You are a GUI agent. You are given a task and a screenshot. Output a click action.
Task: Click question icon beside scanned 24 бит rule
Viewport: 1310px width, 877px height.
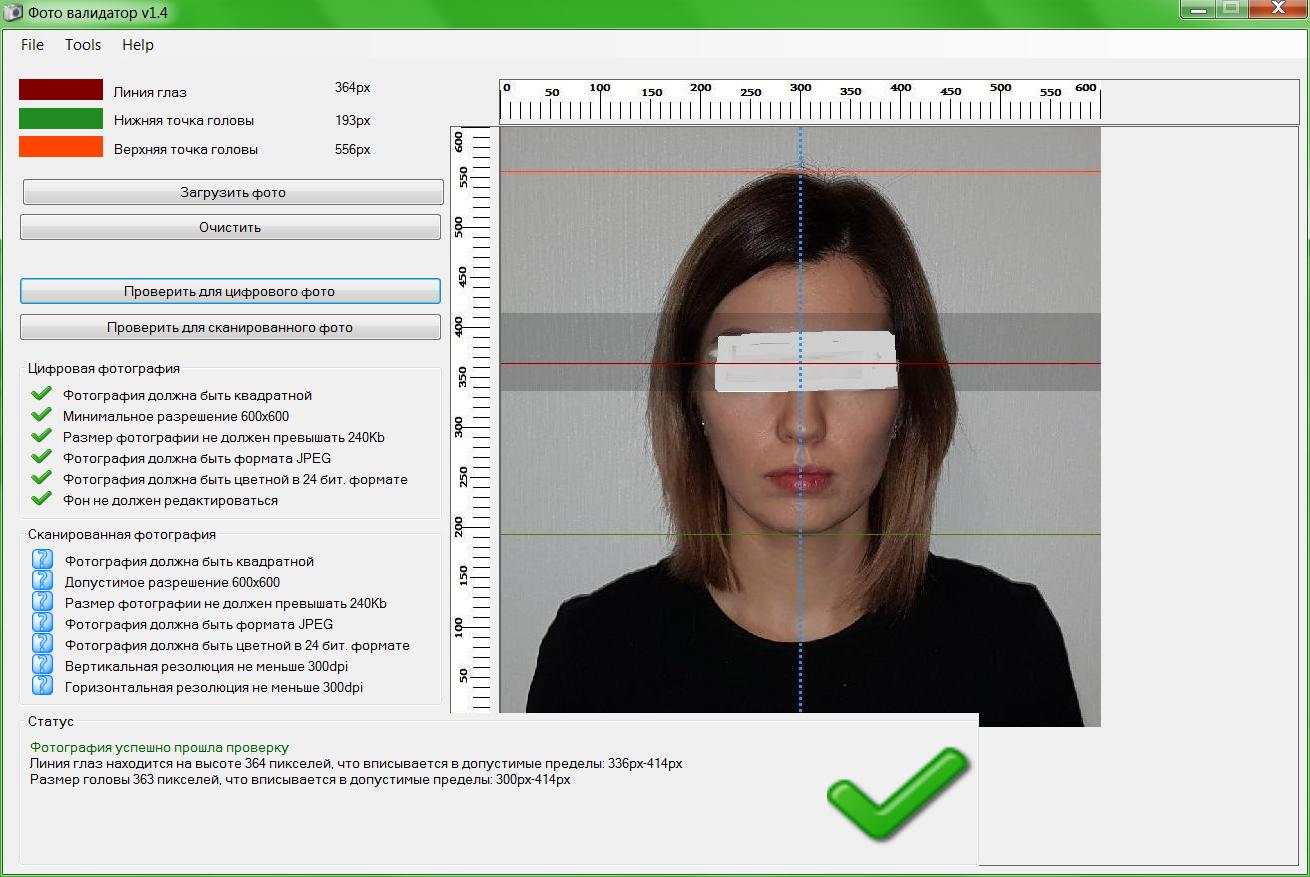42,643
